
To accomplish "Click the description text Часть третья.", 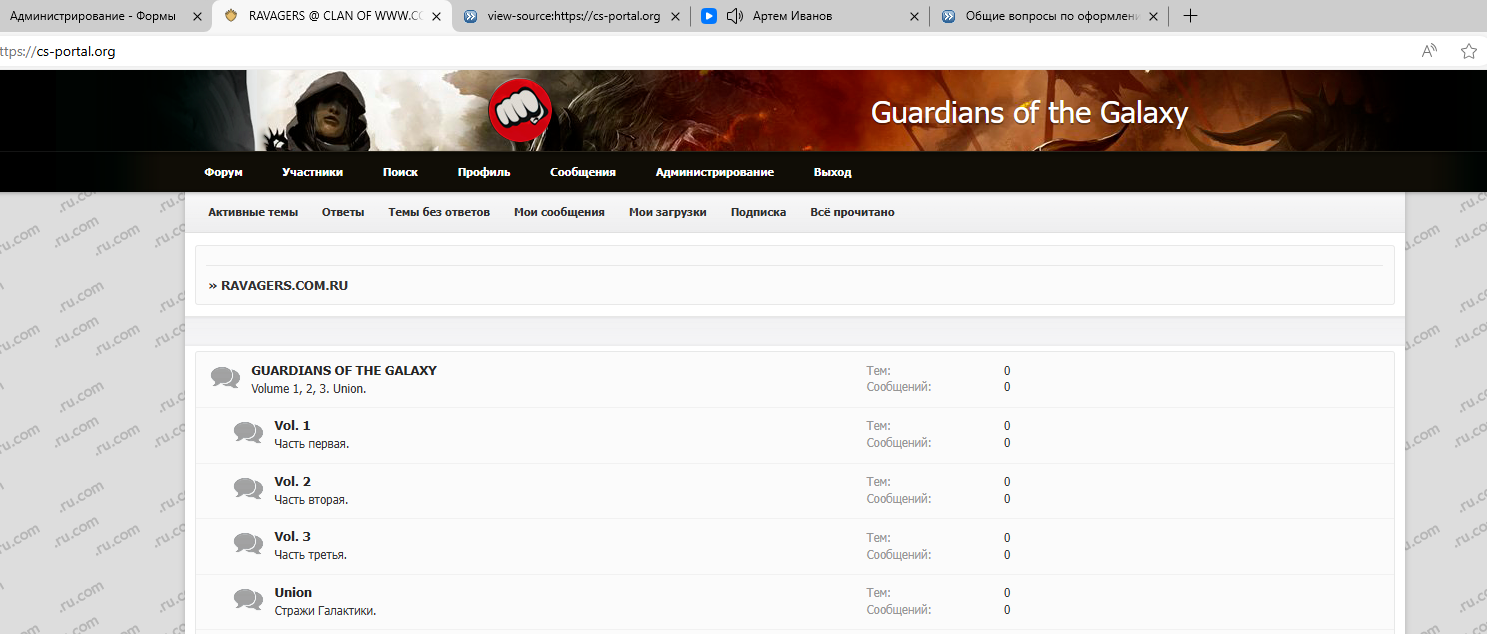I will tap(310, 555).
